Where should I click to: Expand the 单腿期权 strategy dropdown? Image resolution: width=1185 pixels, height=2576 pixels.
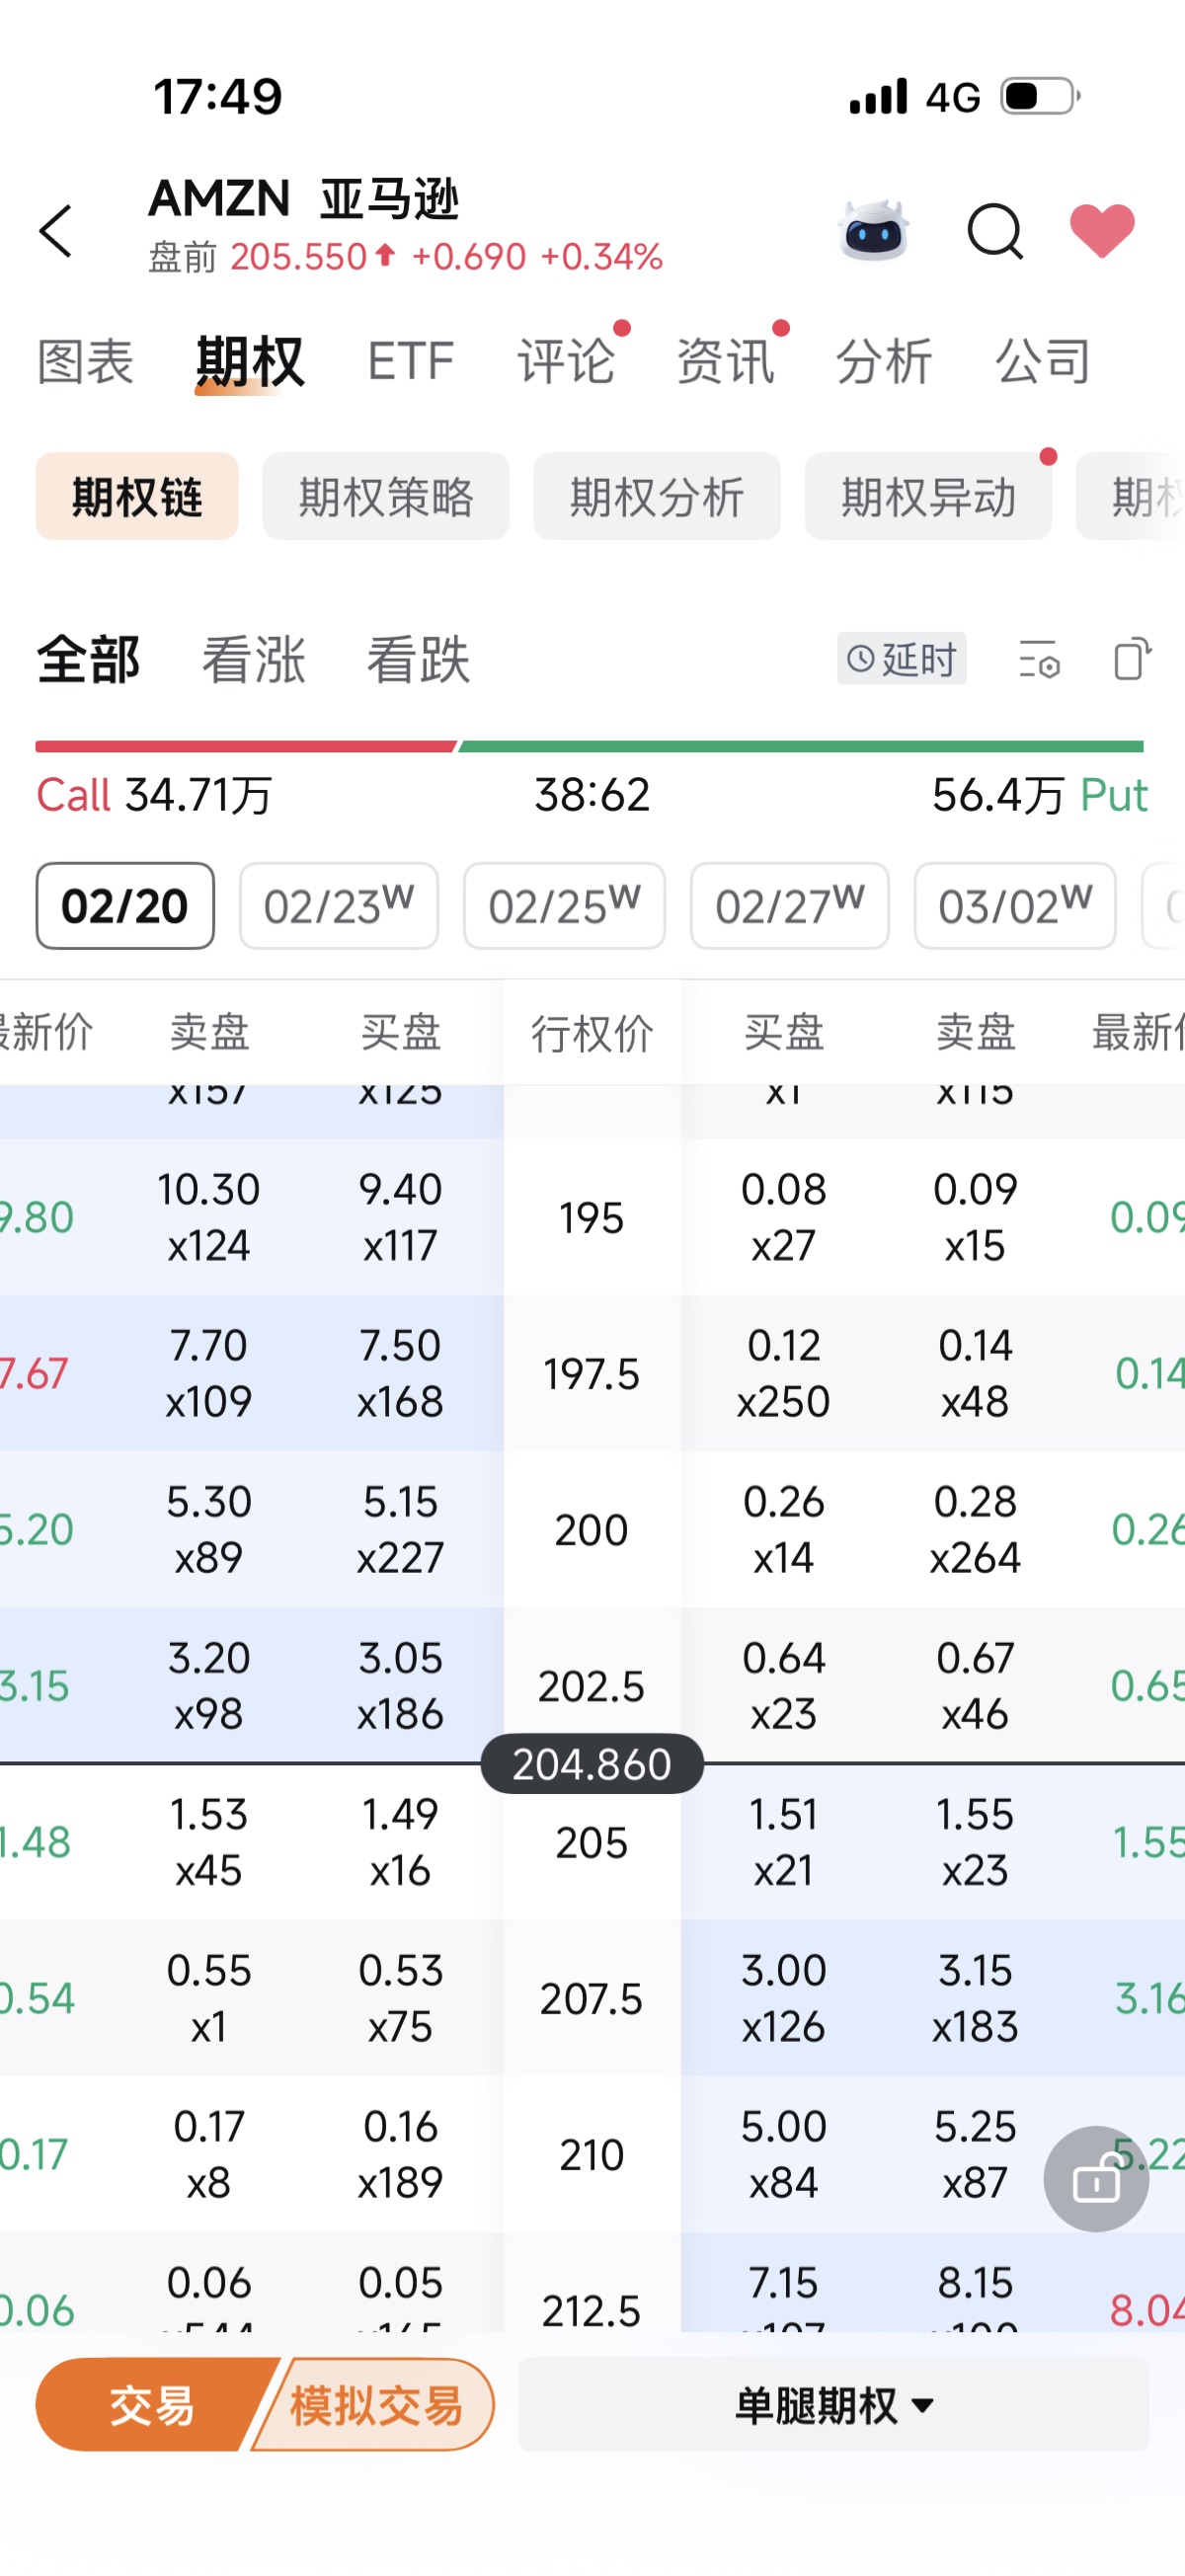pos(833,2405)
